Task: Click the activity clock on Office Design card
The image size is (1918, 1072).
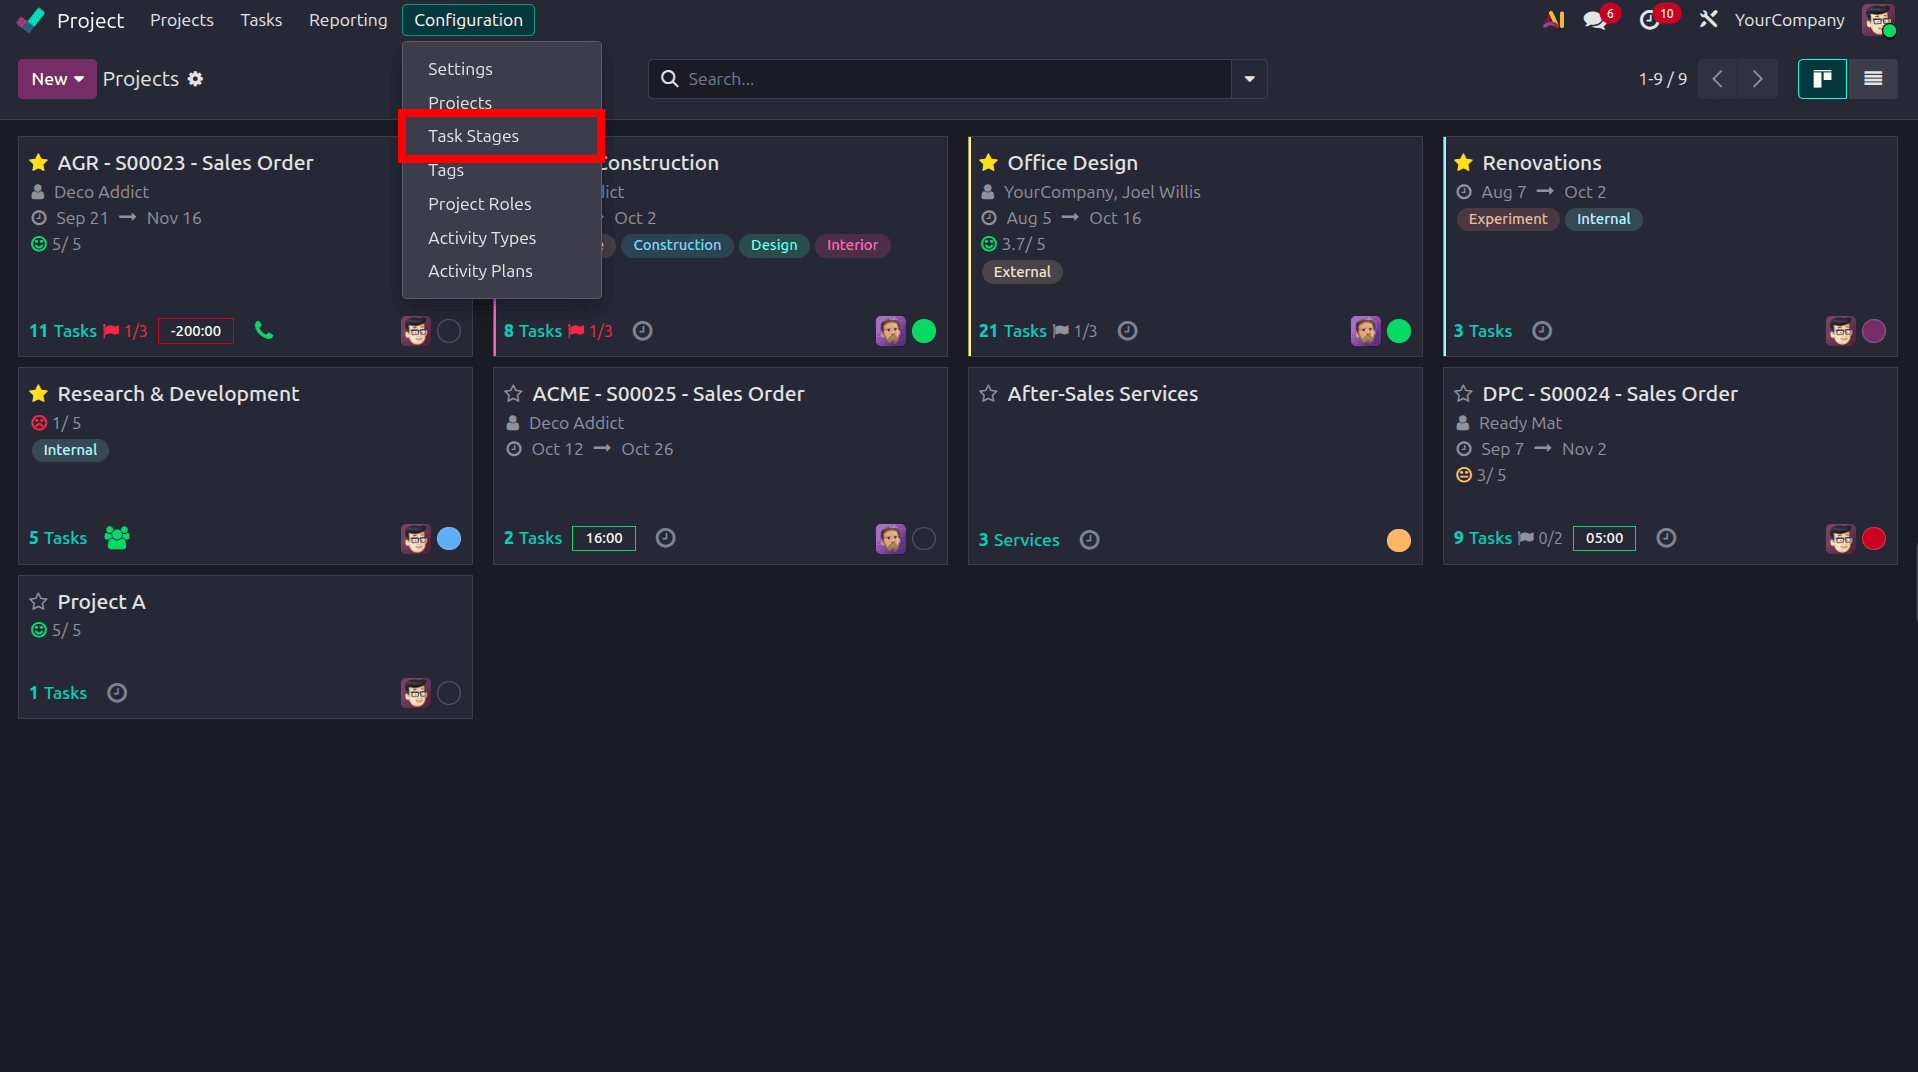Action: pos(1127,331)
